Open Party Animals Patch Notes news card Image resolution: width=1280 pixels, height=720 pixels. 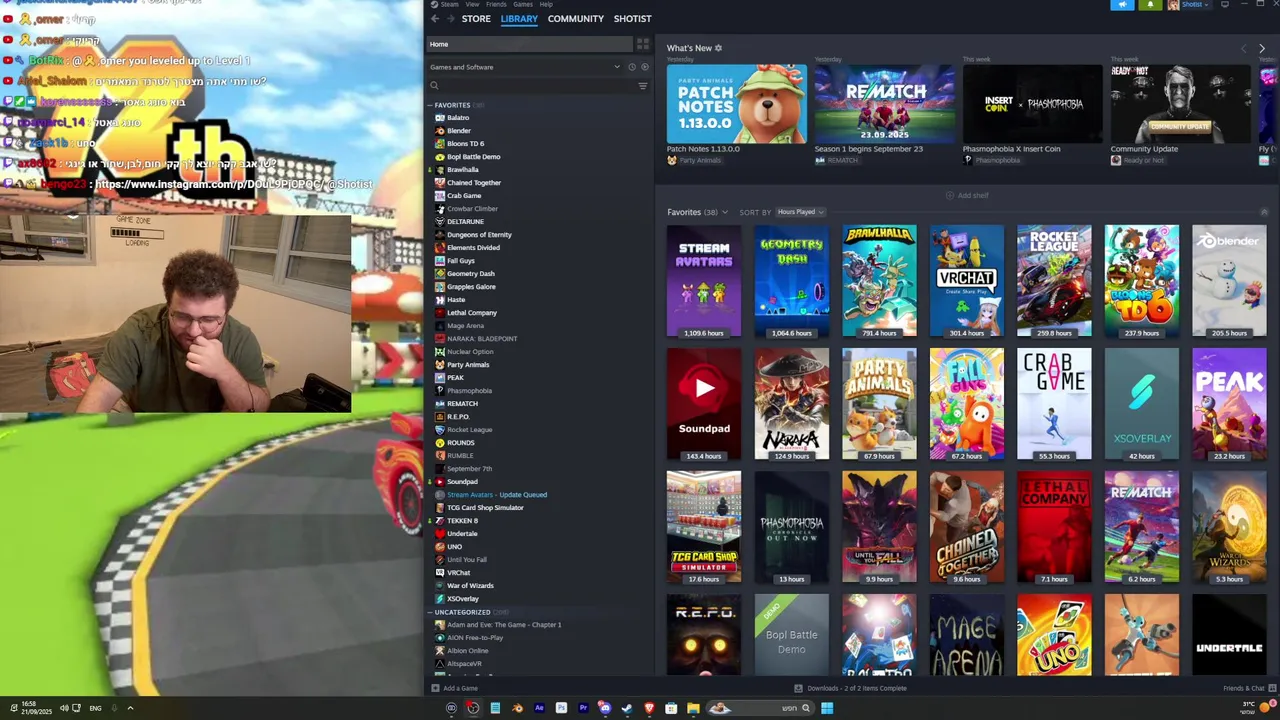coord(737,104)
